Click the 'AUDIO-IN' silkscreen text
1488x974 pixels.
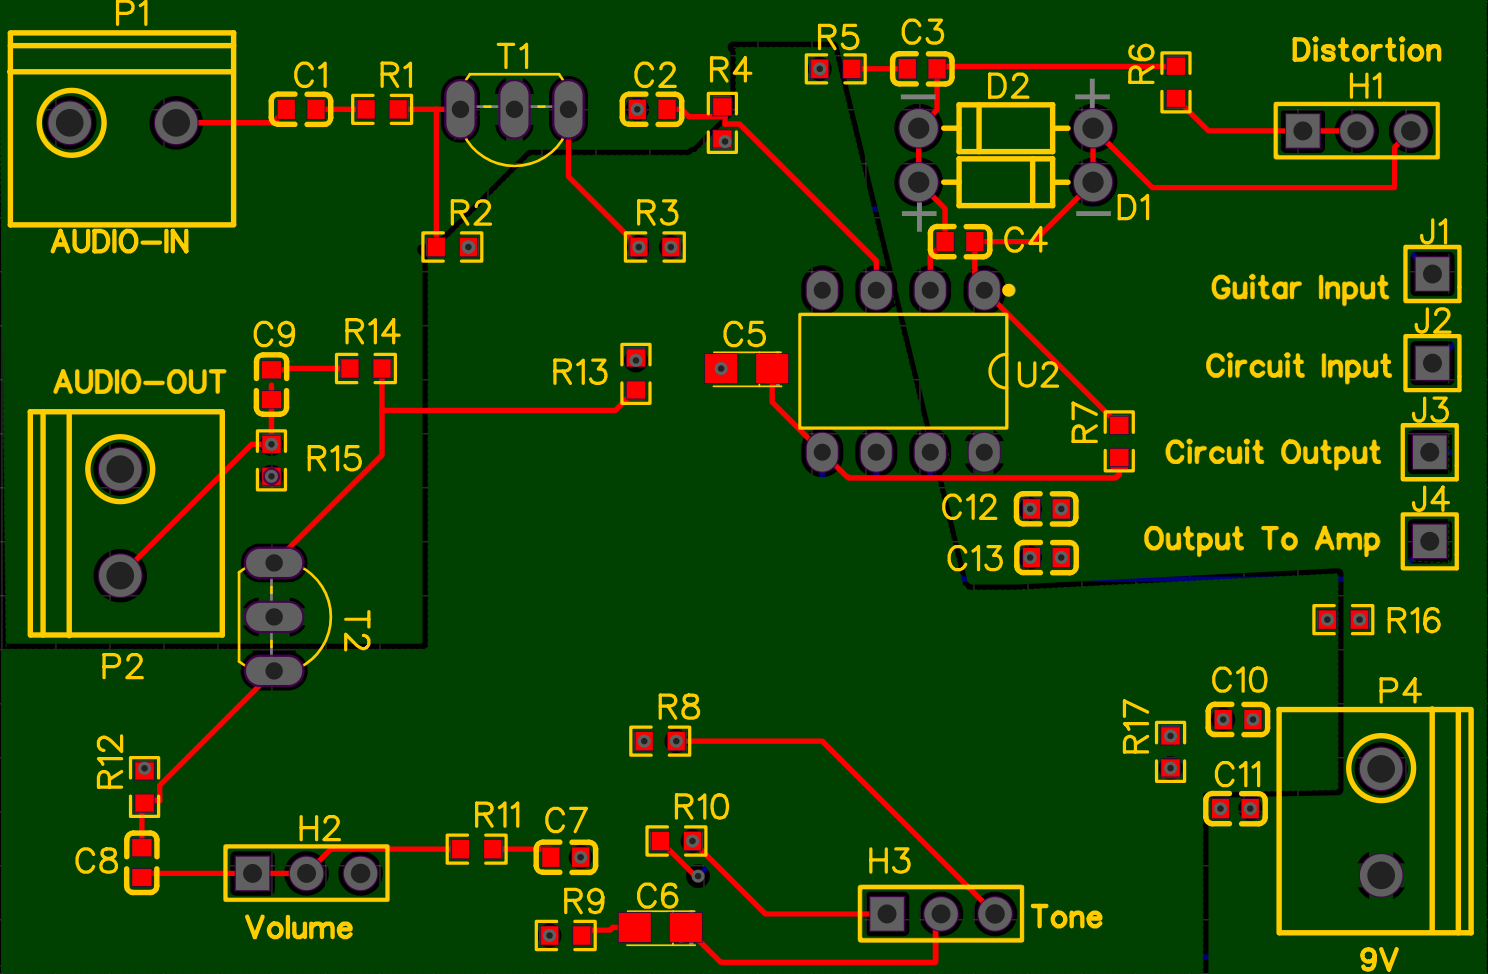click(x=120, y=242)
